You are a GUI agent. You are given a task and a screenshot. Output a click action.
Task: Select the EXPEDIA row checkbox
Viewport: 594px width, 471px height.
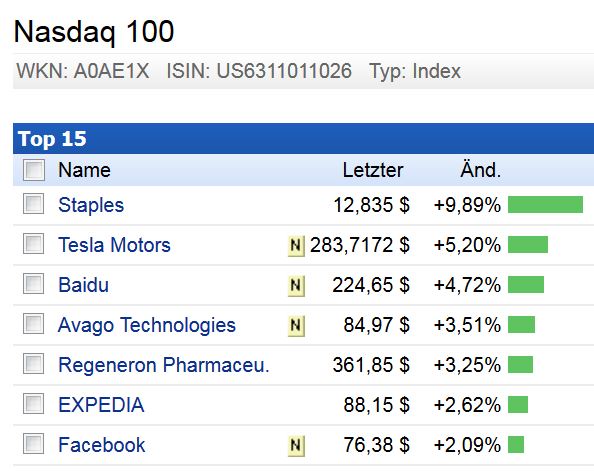click(33, 403)
